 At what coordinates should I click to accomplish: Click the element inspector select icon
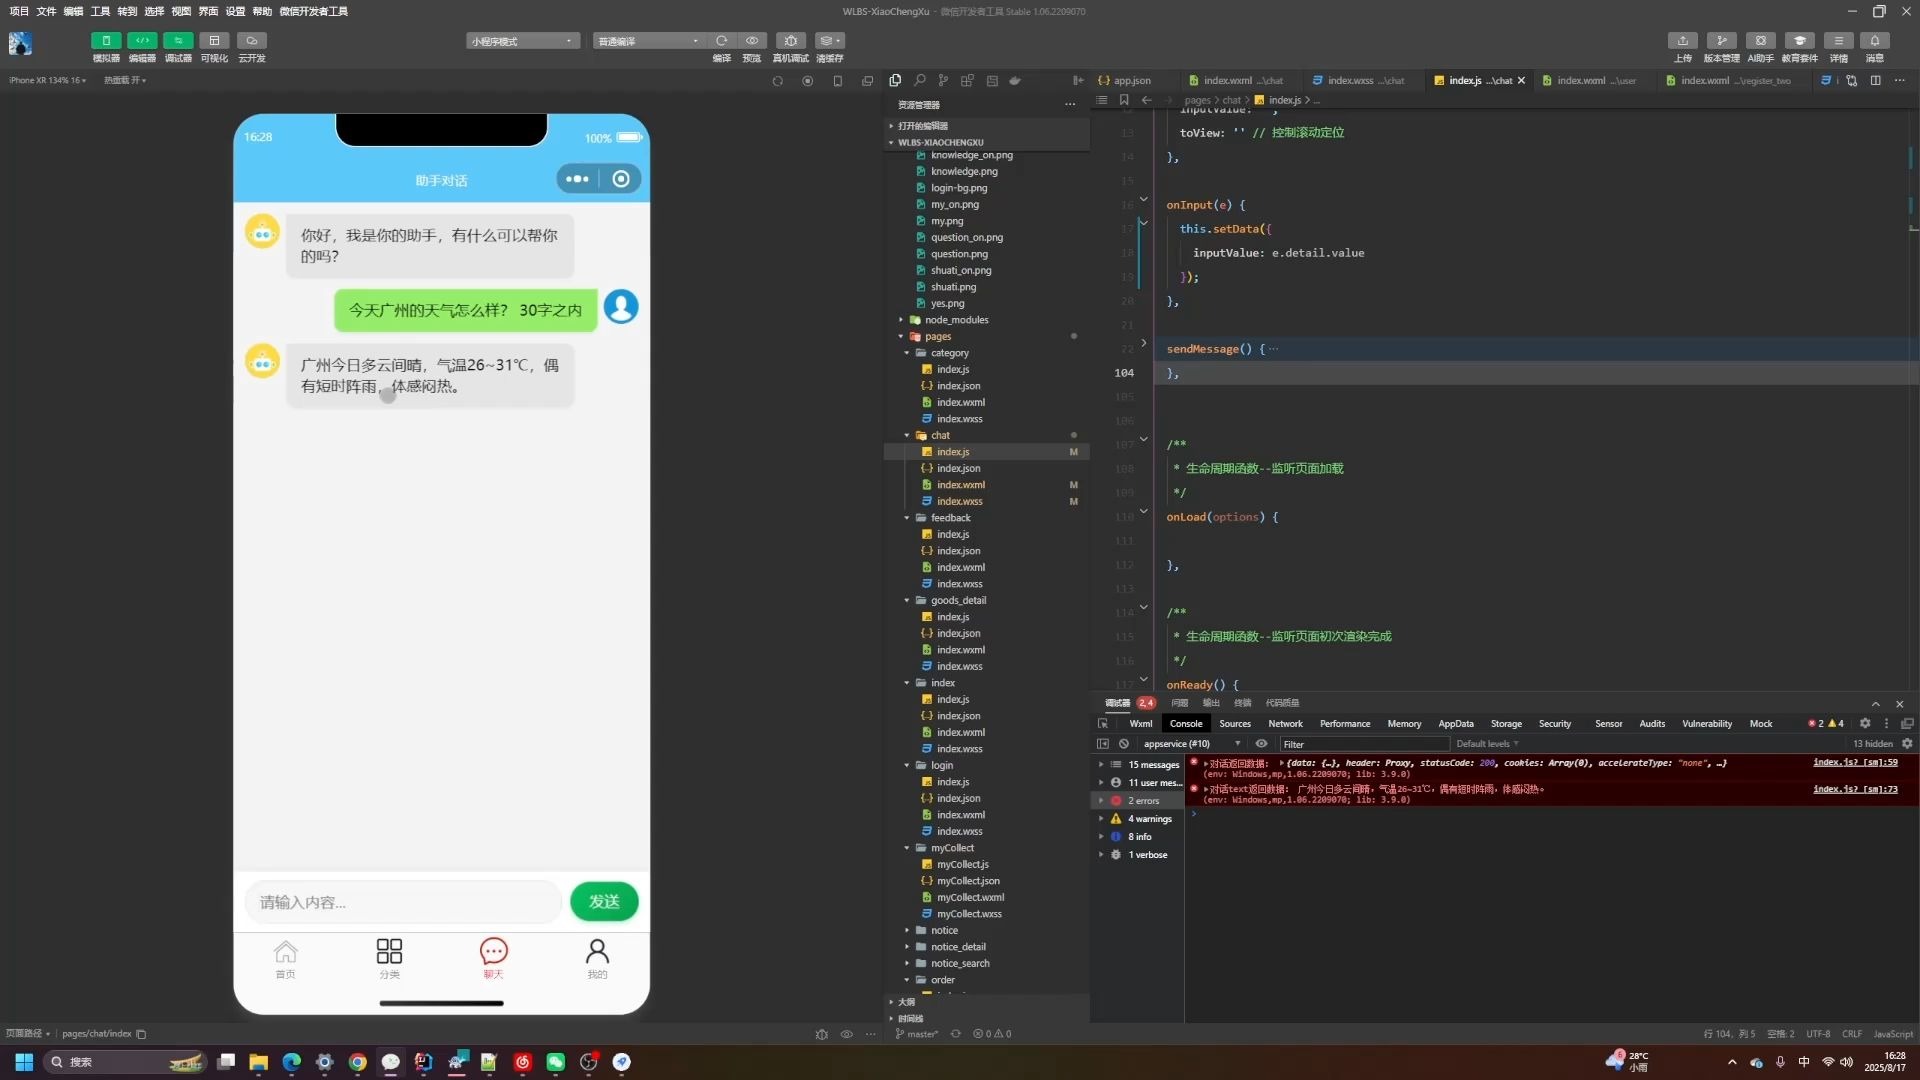1103,724
